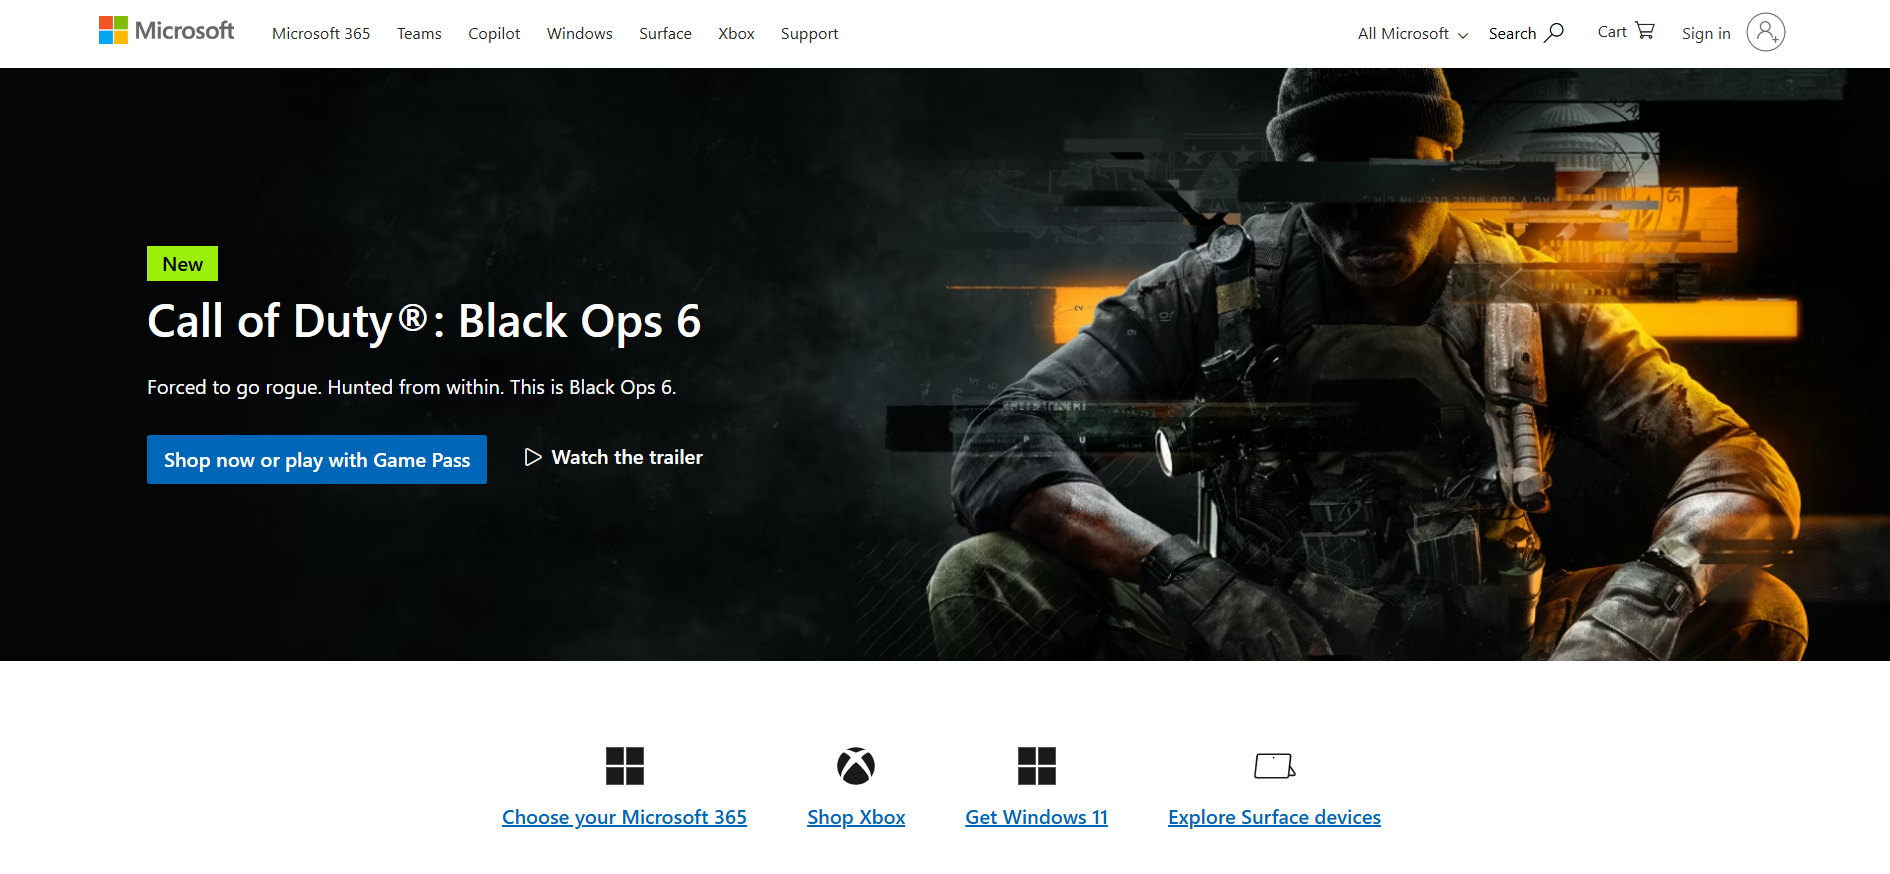1890x874 pixels.
Task: Click the Watch the trailer link text
Action: (627, 457)
